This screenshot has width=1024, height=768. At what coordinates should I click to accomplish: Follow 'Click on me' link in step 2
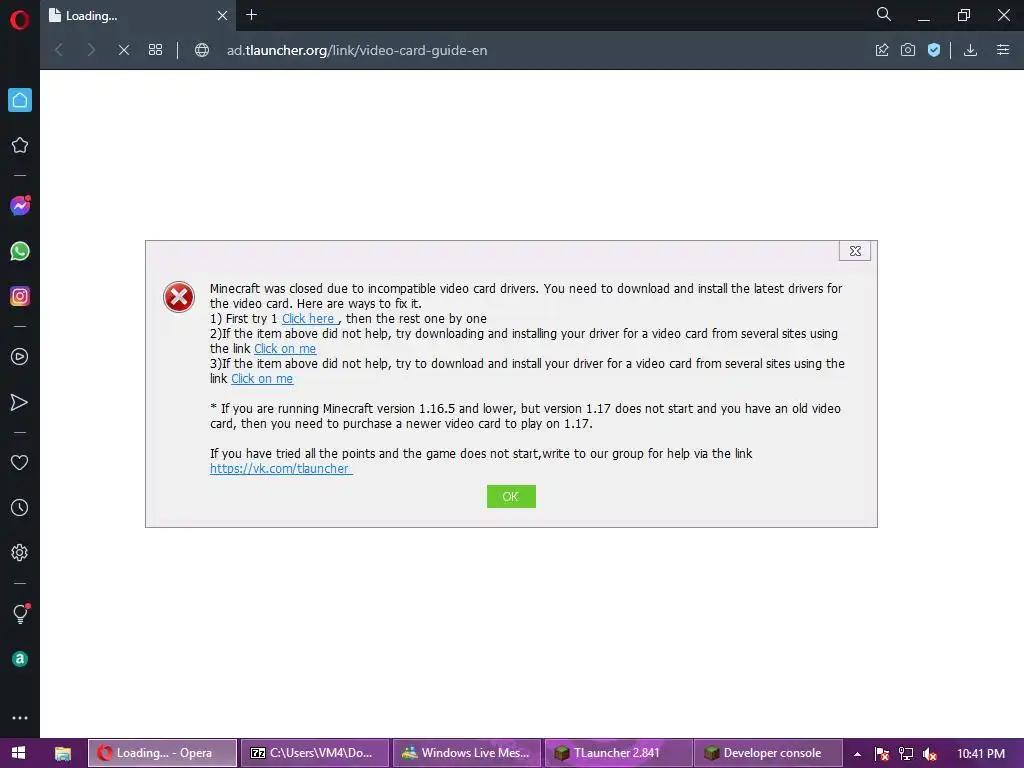[285, 349]
